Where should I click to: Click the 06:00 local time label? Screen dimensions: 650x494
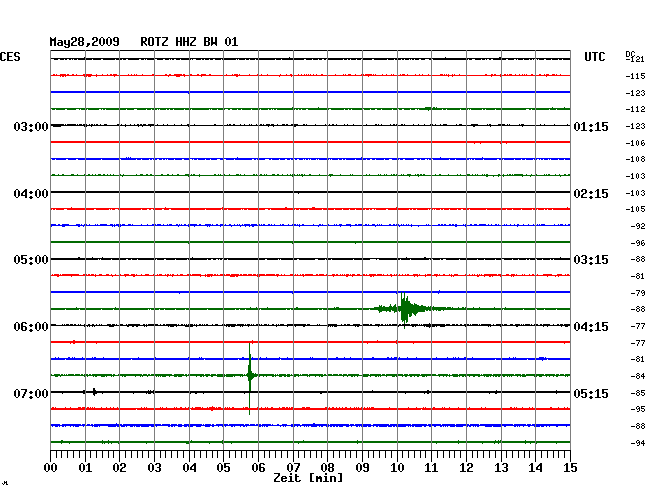click(31, 327)
